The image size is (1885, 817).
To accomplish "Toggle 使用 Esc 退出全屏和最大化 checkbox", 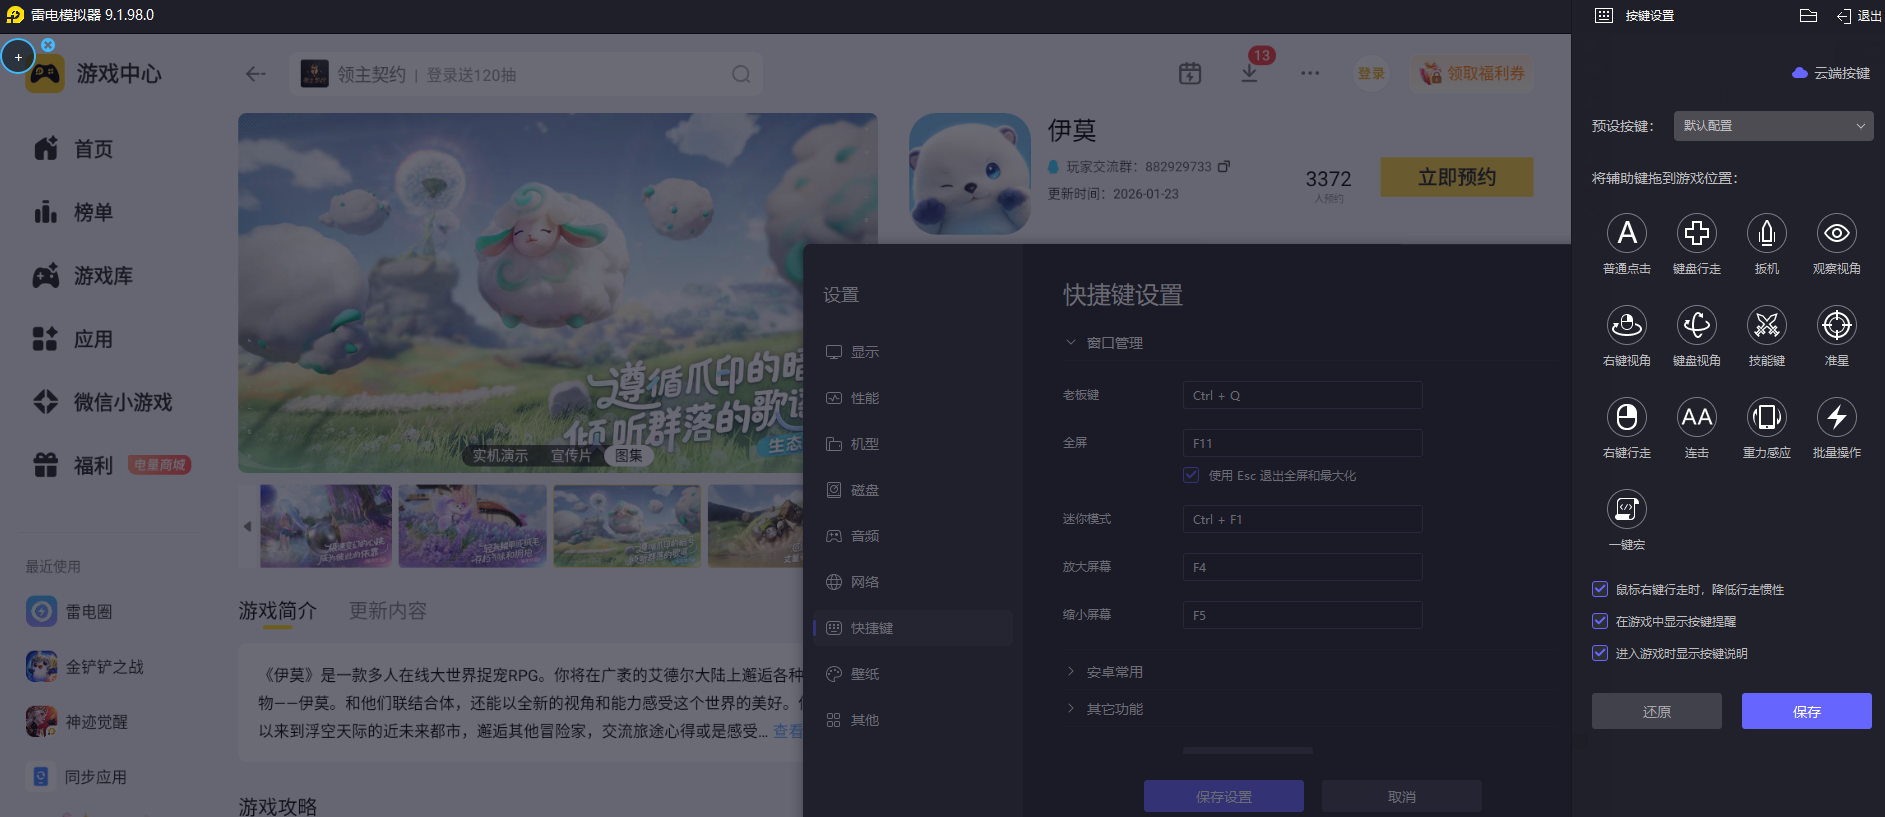I will (x=1191, y=475).
